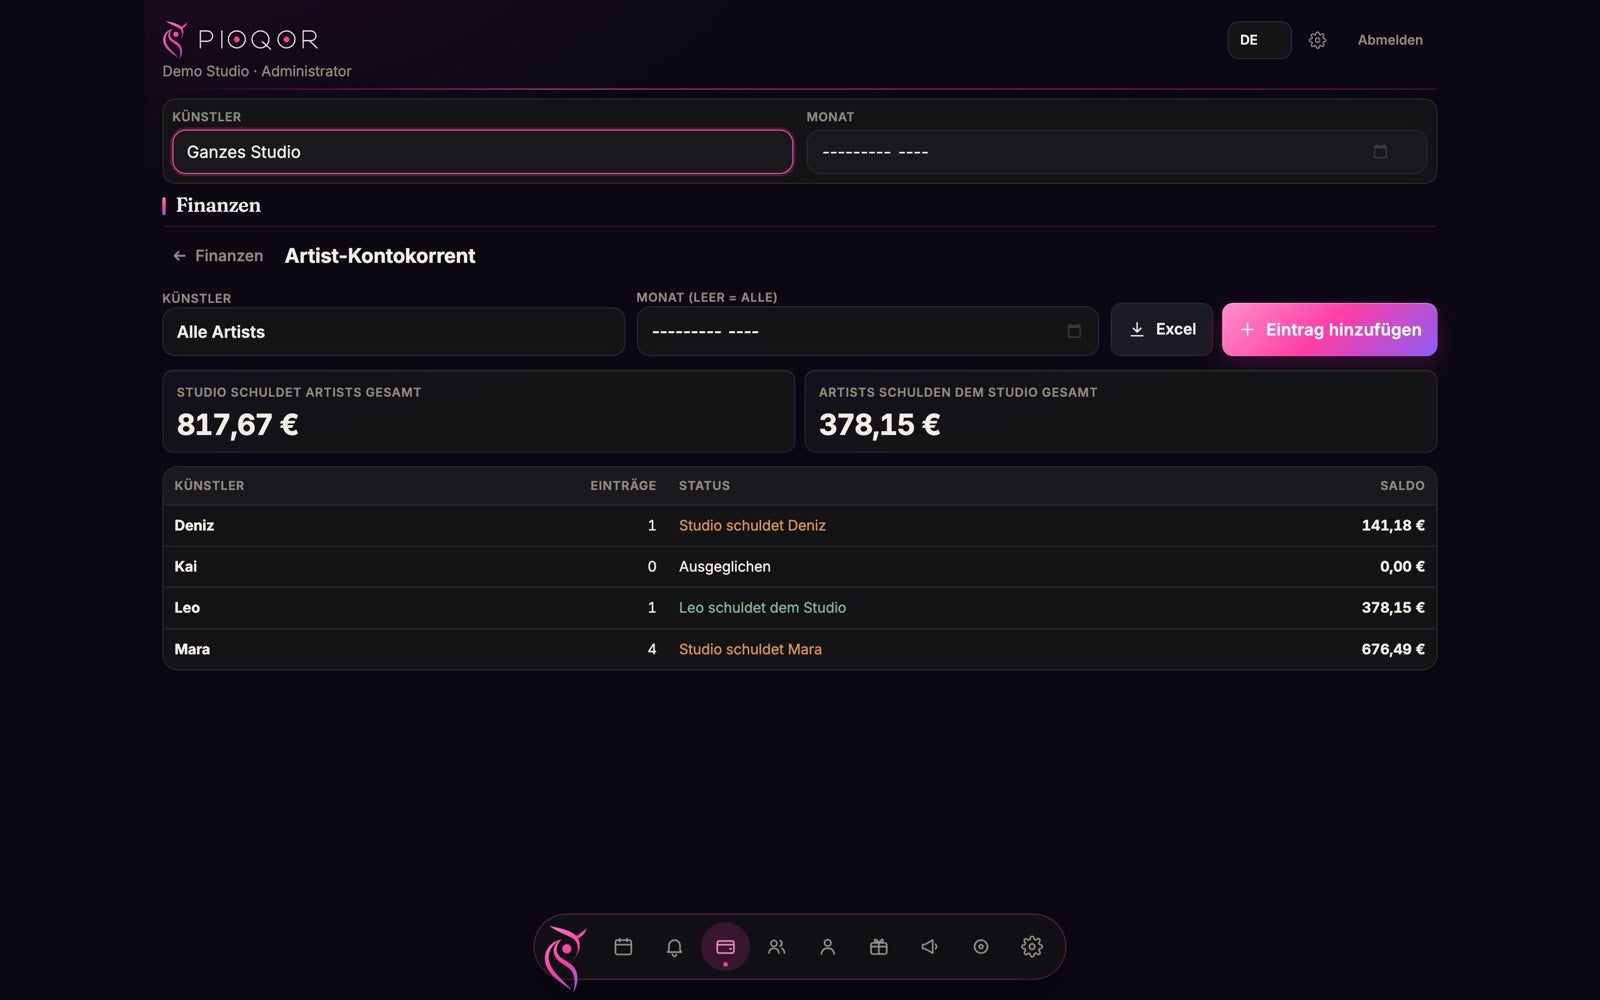1600x1000 pixels.
Task: Open the single person icon in dock
Action: click(x=827, y=946)
